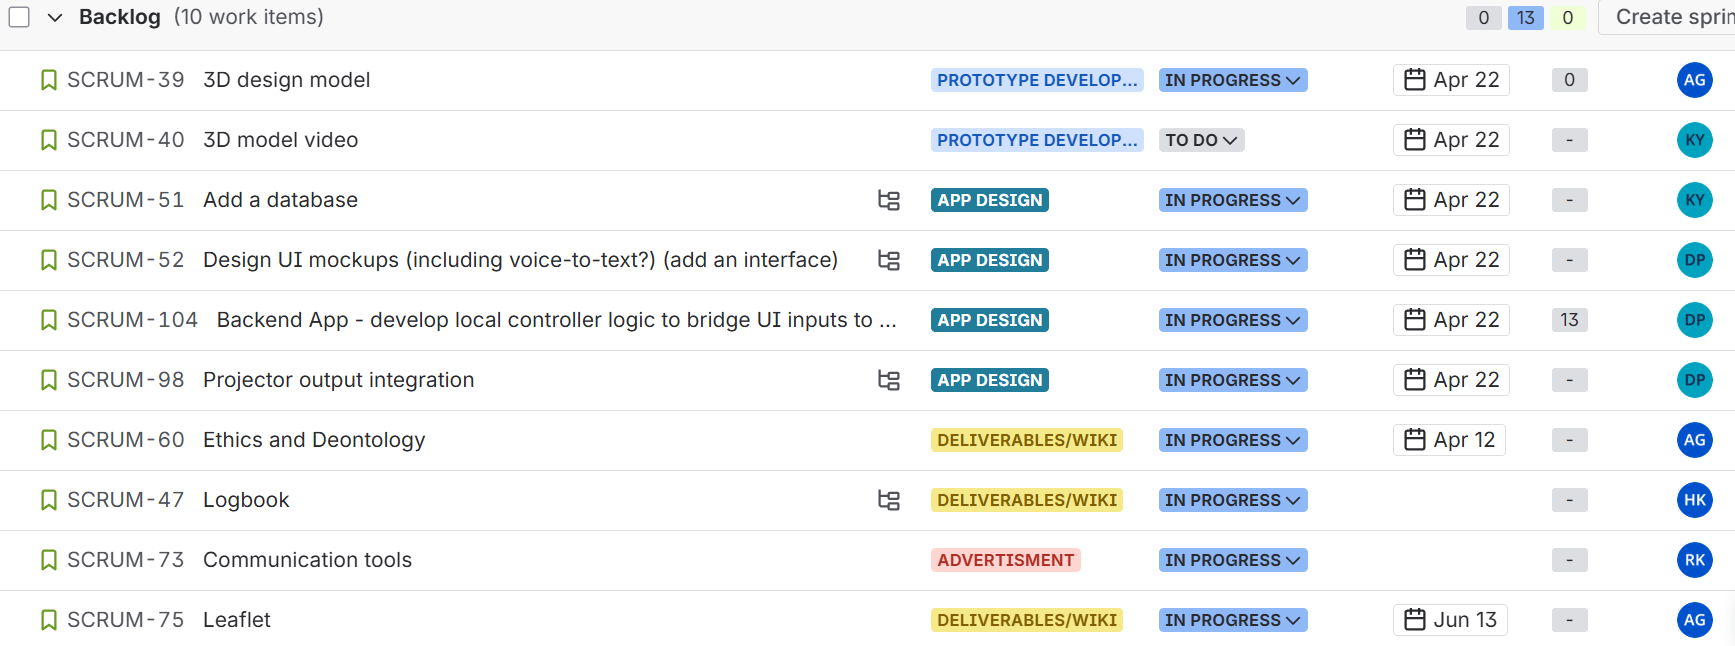Click PROTOTYPE DEVELOP epic tag on SCRUM-39
Viewport: 1735px width, 646px height.
[x=1036, y=80]
